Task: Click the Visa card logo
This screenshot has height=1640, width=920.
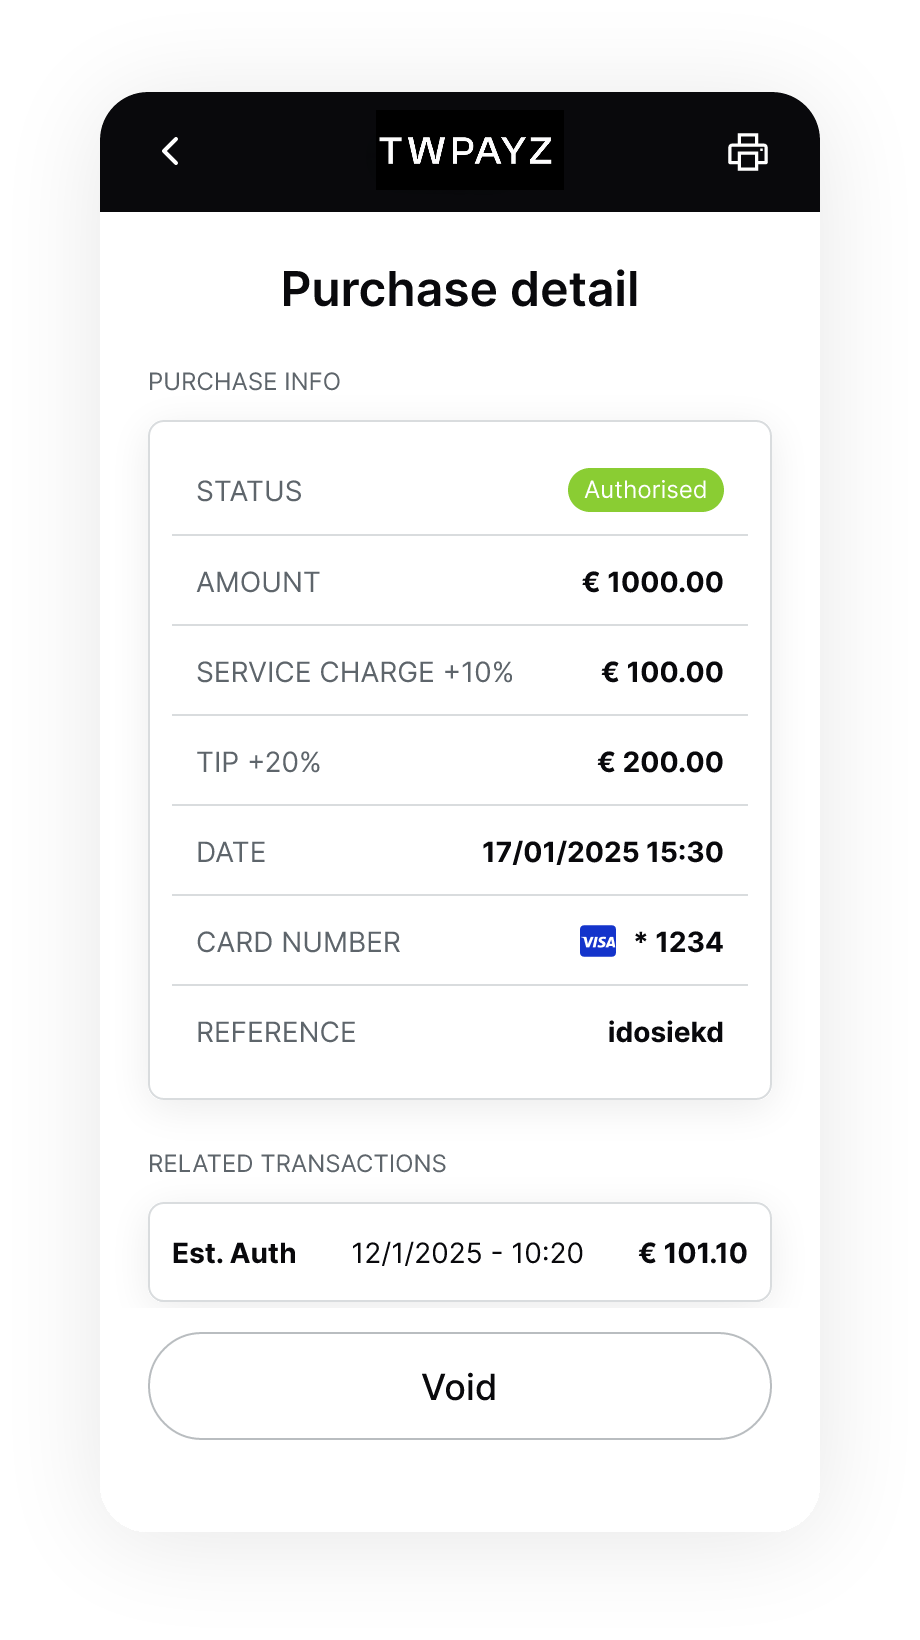Action: pyautogui.click(x=598, y=942)
